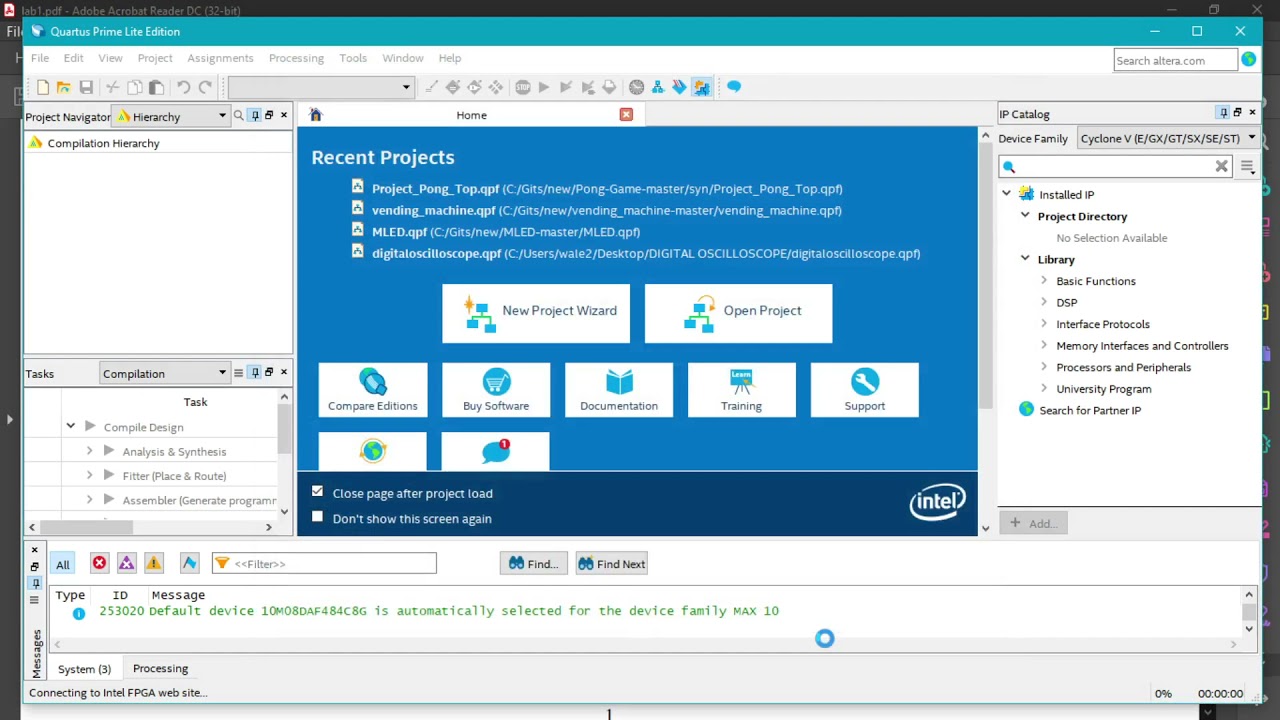Screen dimensions: 1280x720
Task: Open the Training tile
Action: [x=741, y=390]
